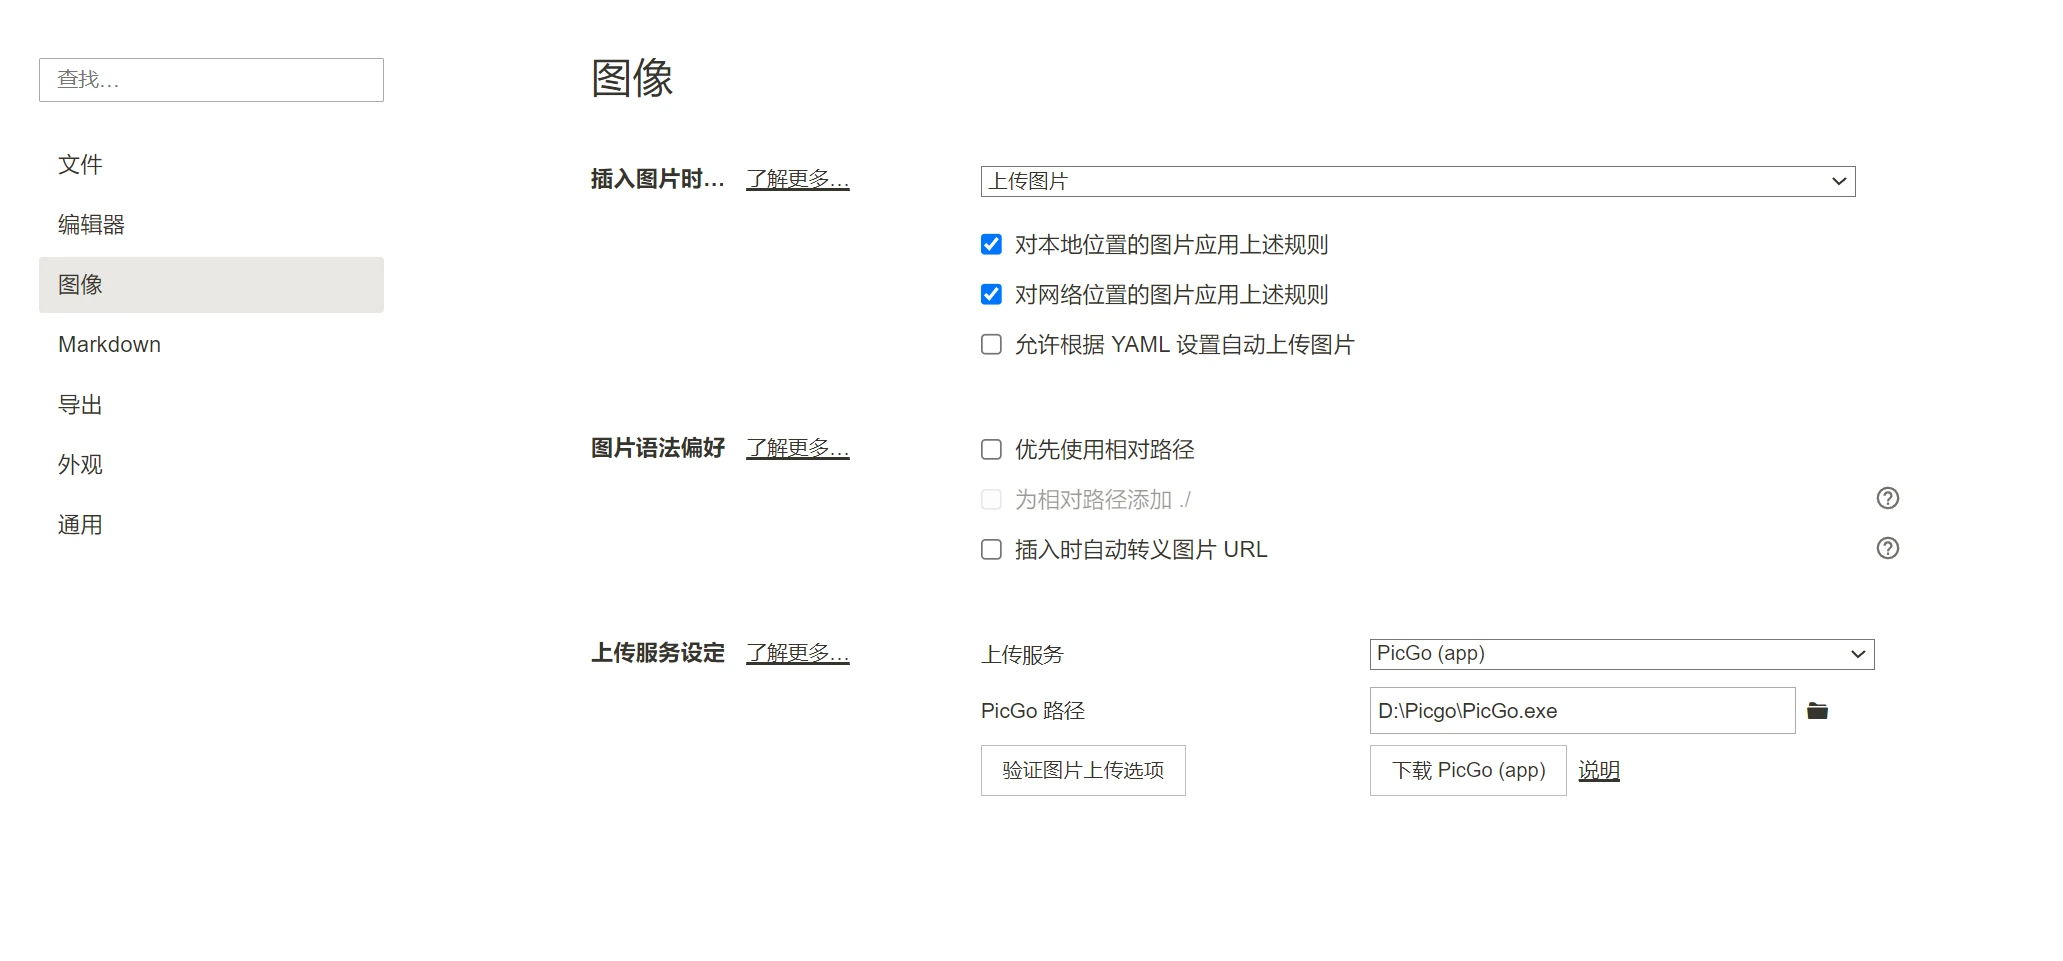This screenshot has width=2063, height=961.
Task: Switch to 编辑器 settings section
Action: click(91, 225)
